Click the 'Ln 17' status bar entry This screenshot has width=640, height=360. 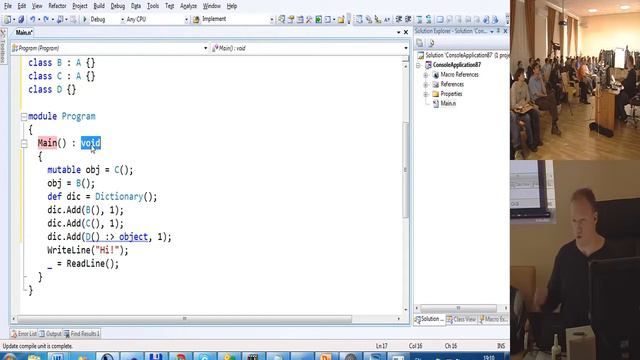pos(382,346)
